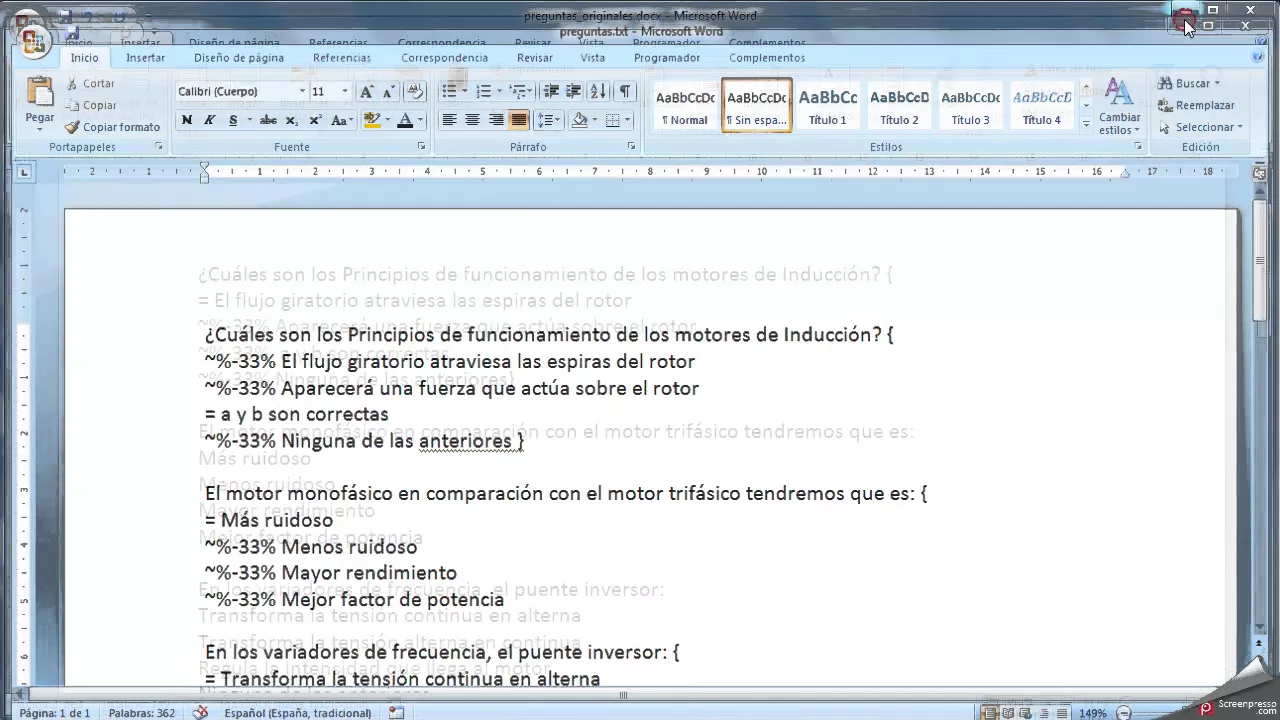The height and width of the screenshot is (720, 1280).
Task: Click the Palabras: 362 word count
Action: click(141, 713)
